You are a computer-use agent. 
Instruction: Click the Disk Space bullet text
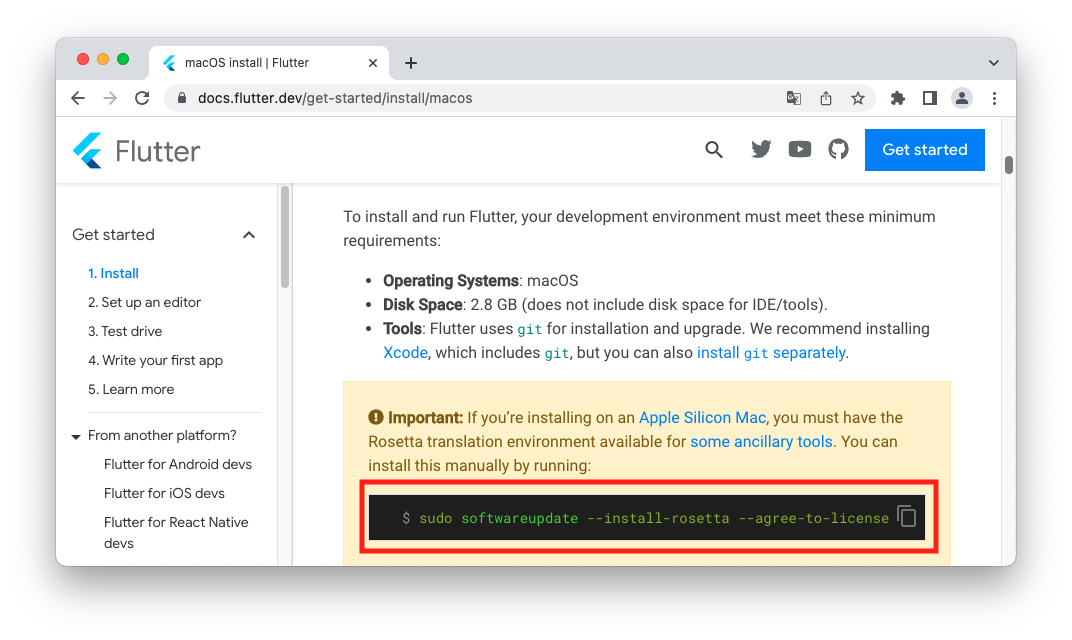(605, 305)
